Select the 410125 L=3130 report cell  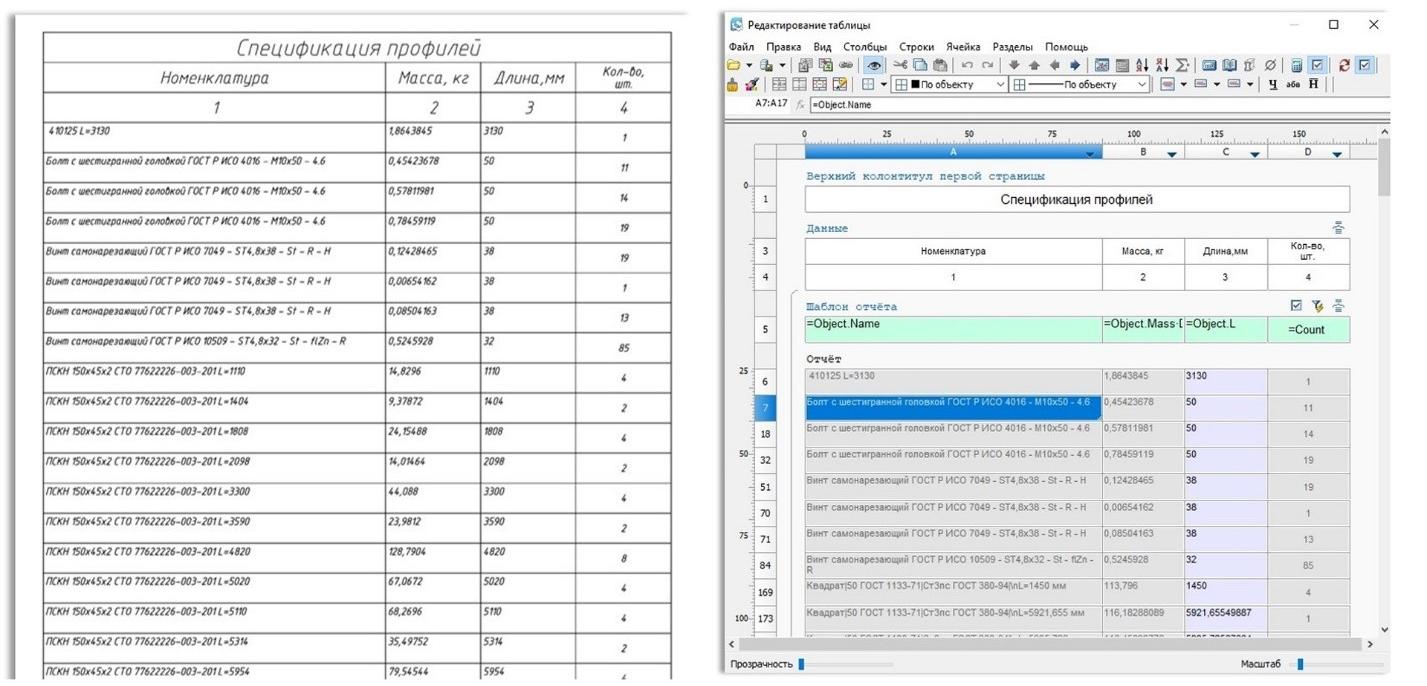pos(953,381)
